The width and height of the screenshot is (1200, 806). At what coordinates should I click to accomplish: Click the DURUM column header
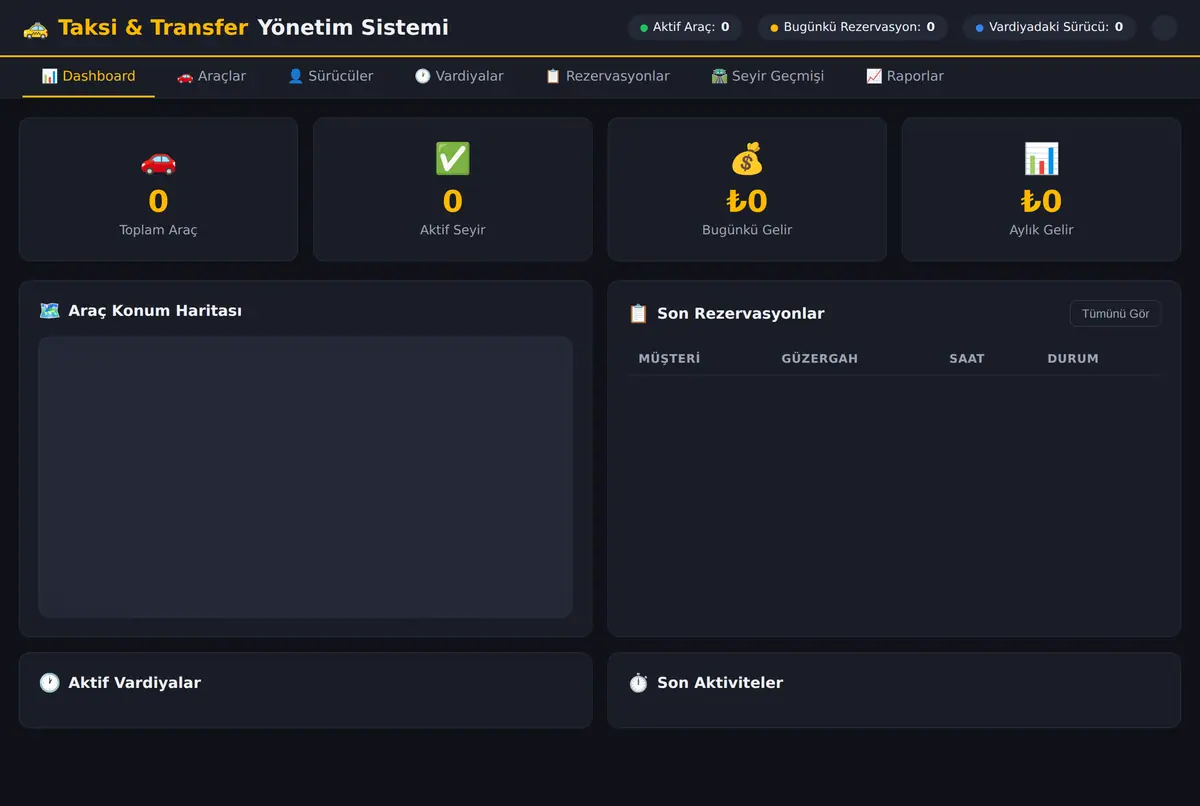point(1073,358)
